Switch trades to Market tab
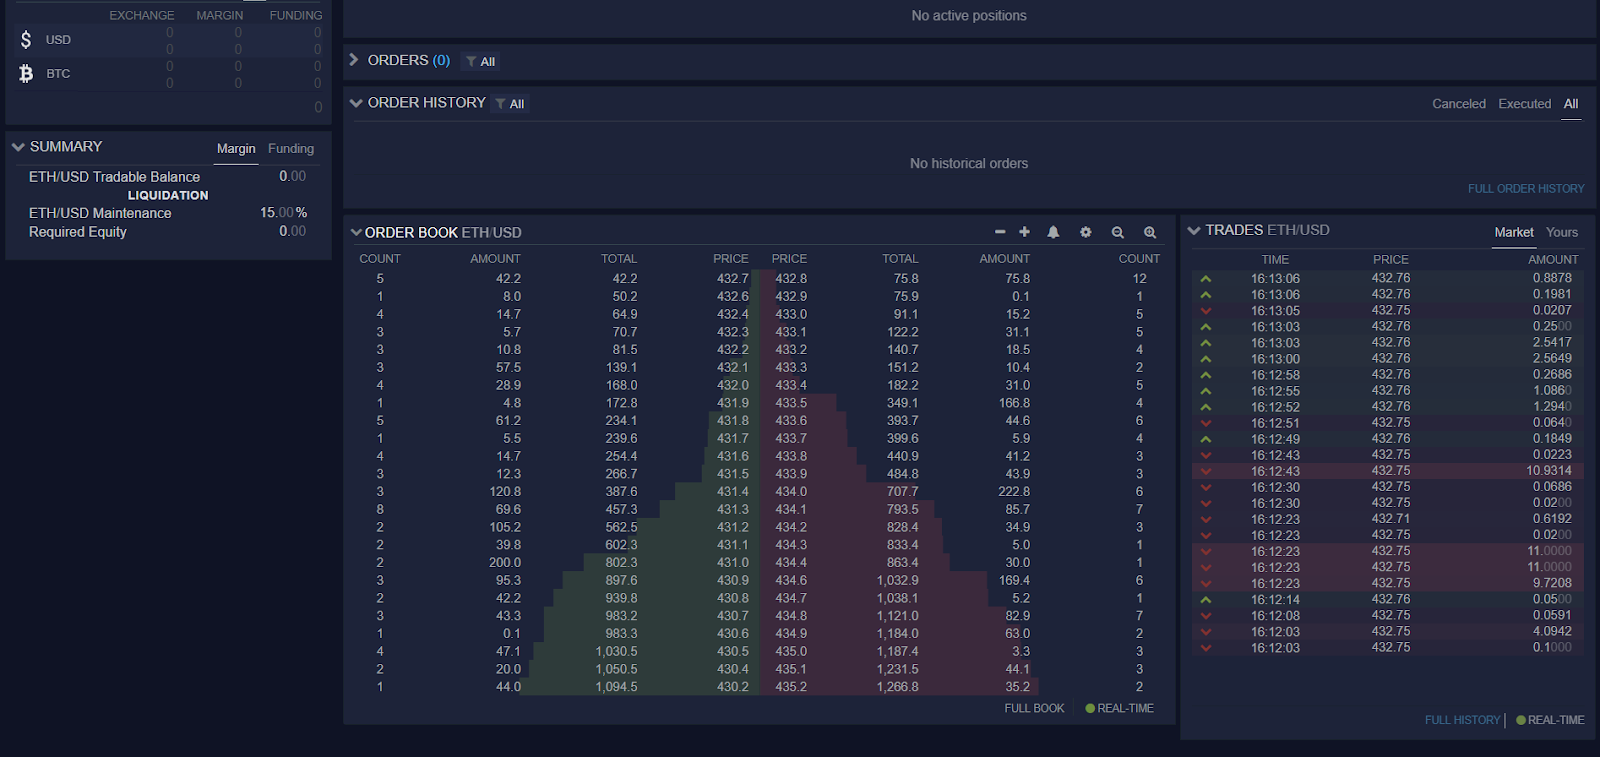The width and height of the screenshot is (1600, 757). click(x=1514, y=232)
